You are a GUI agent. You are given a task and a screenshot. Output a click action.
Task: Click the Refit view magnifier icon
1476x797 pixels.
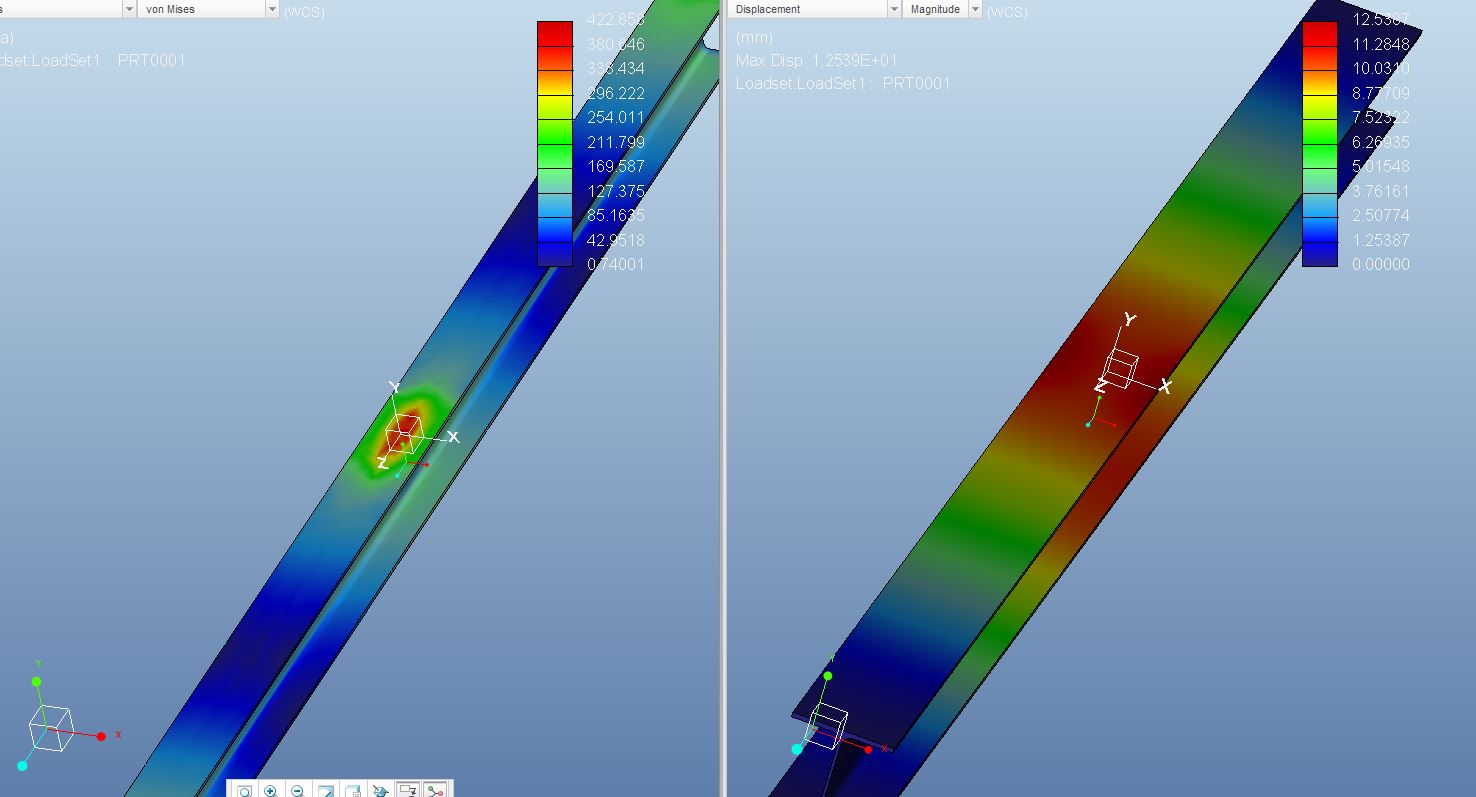[244, 790]
